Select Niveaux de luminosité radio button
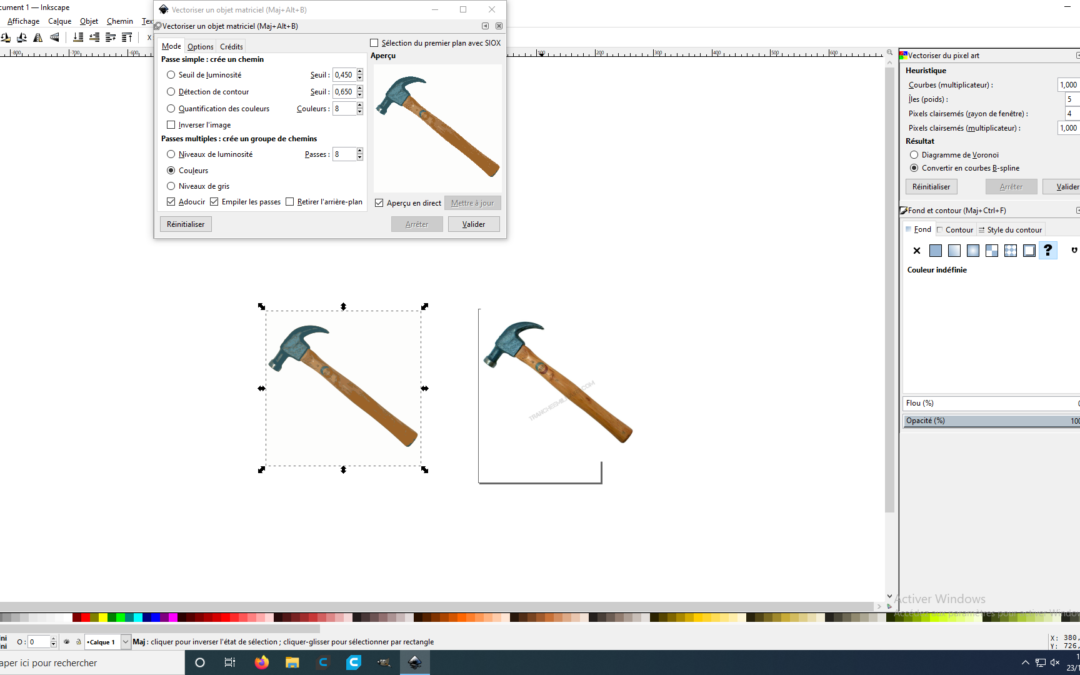1080x675 pixels. click(171, 154)
